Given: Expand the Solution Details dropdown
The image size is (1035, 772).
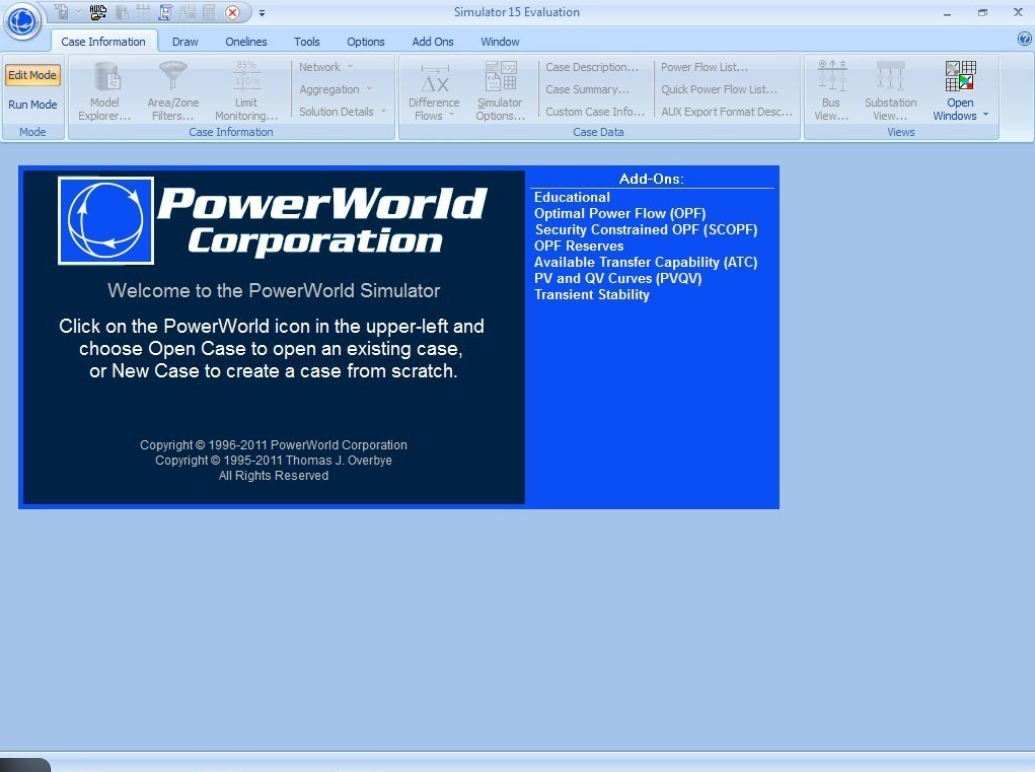Looking at the screenshot, I should click(342, 112).
